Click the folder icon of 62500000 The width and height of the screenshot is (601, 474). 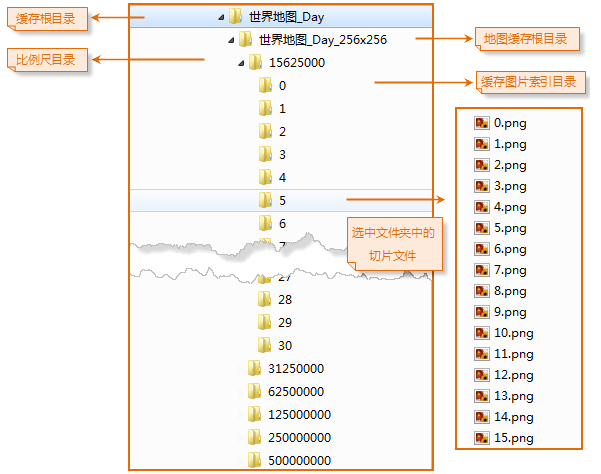(255, 391)
